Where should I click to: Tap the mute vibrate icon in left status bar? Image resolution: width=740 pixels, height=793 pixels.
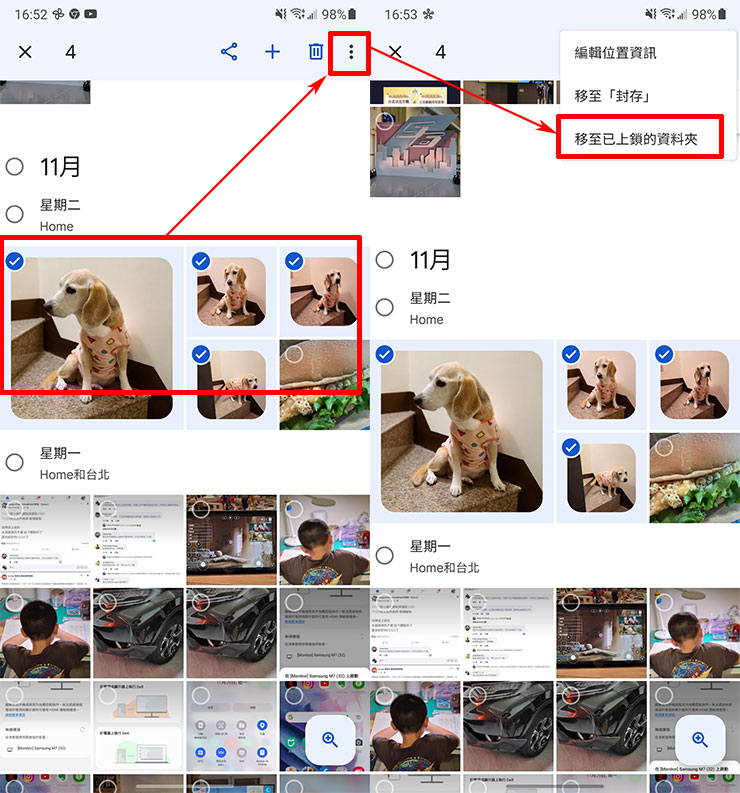281,14
